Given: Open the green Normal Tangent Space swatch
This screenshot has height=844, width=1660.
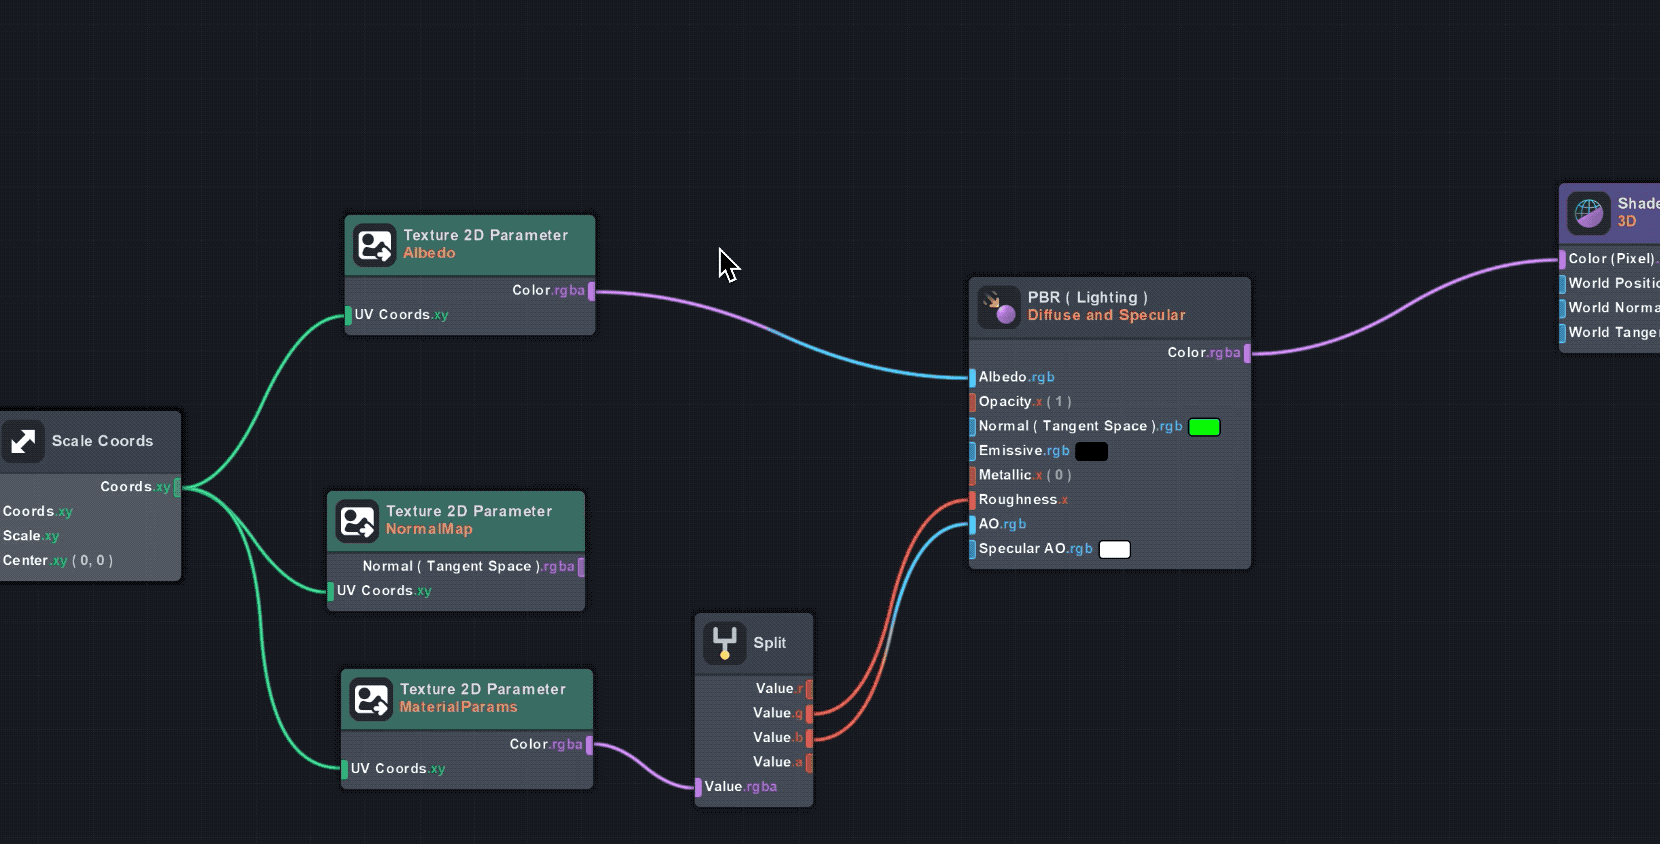Looking at the screenshot, I should click(1204, 427).
